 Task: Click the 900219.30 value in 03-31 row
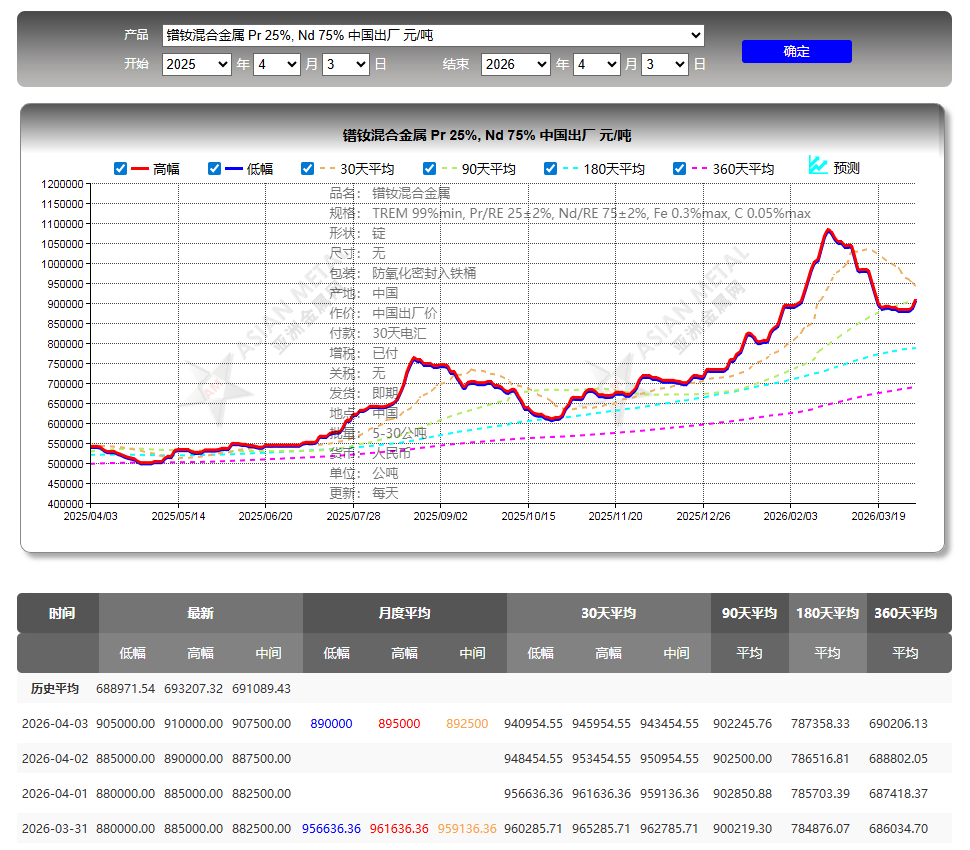pyautogui.click(x=742, y=828)
